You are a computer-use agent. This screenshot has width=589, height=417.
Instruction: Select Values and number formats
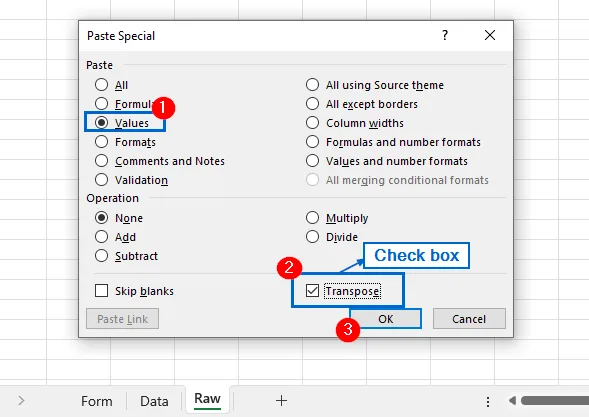313,161
